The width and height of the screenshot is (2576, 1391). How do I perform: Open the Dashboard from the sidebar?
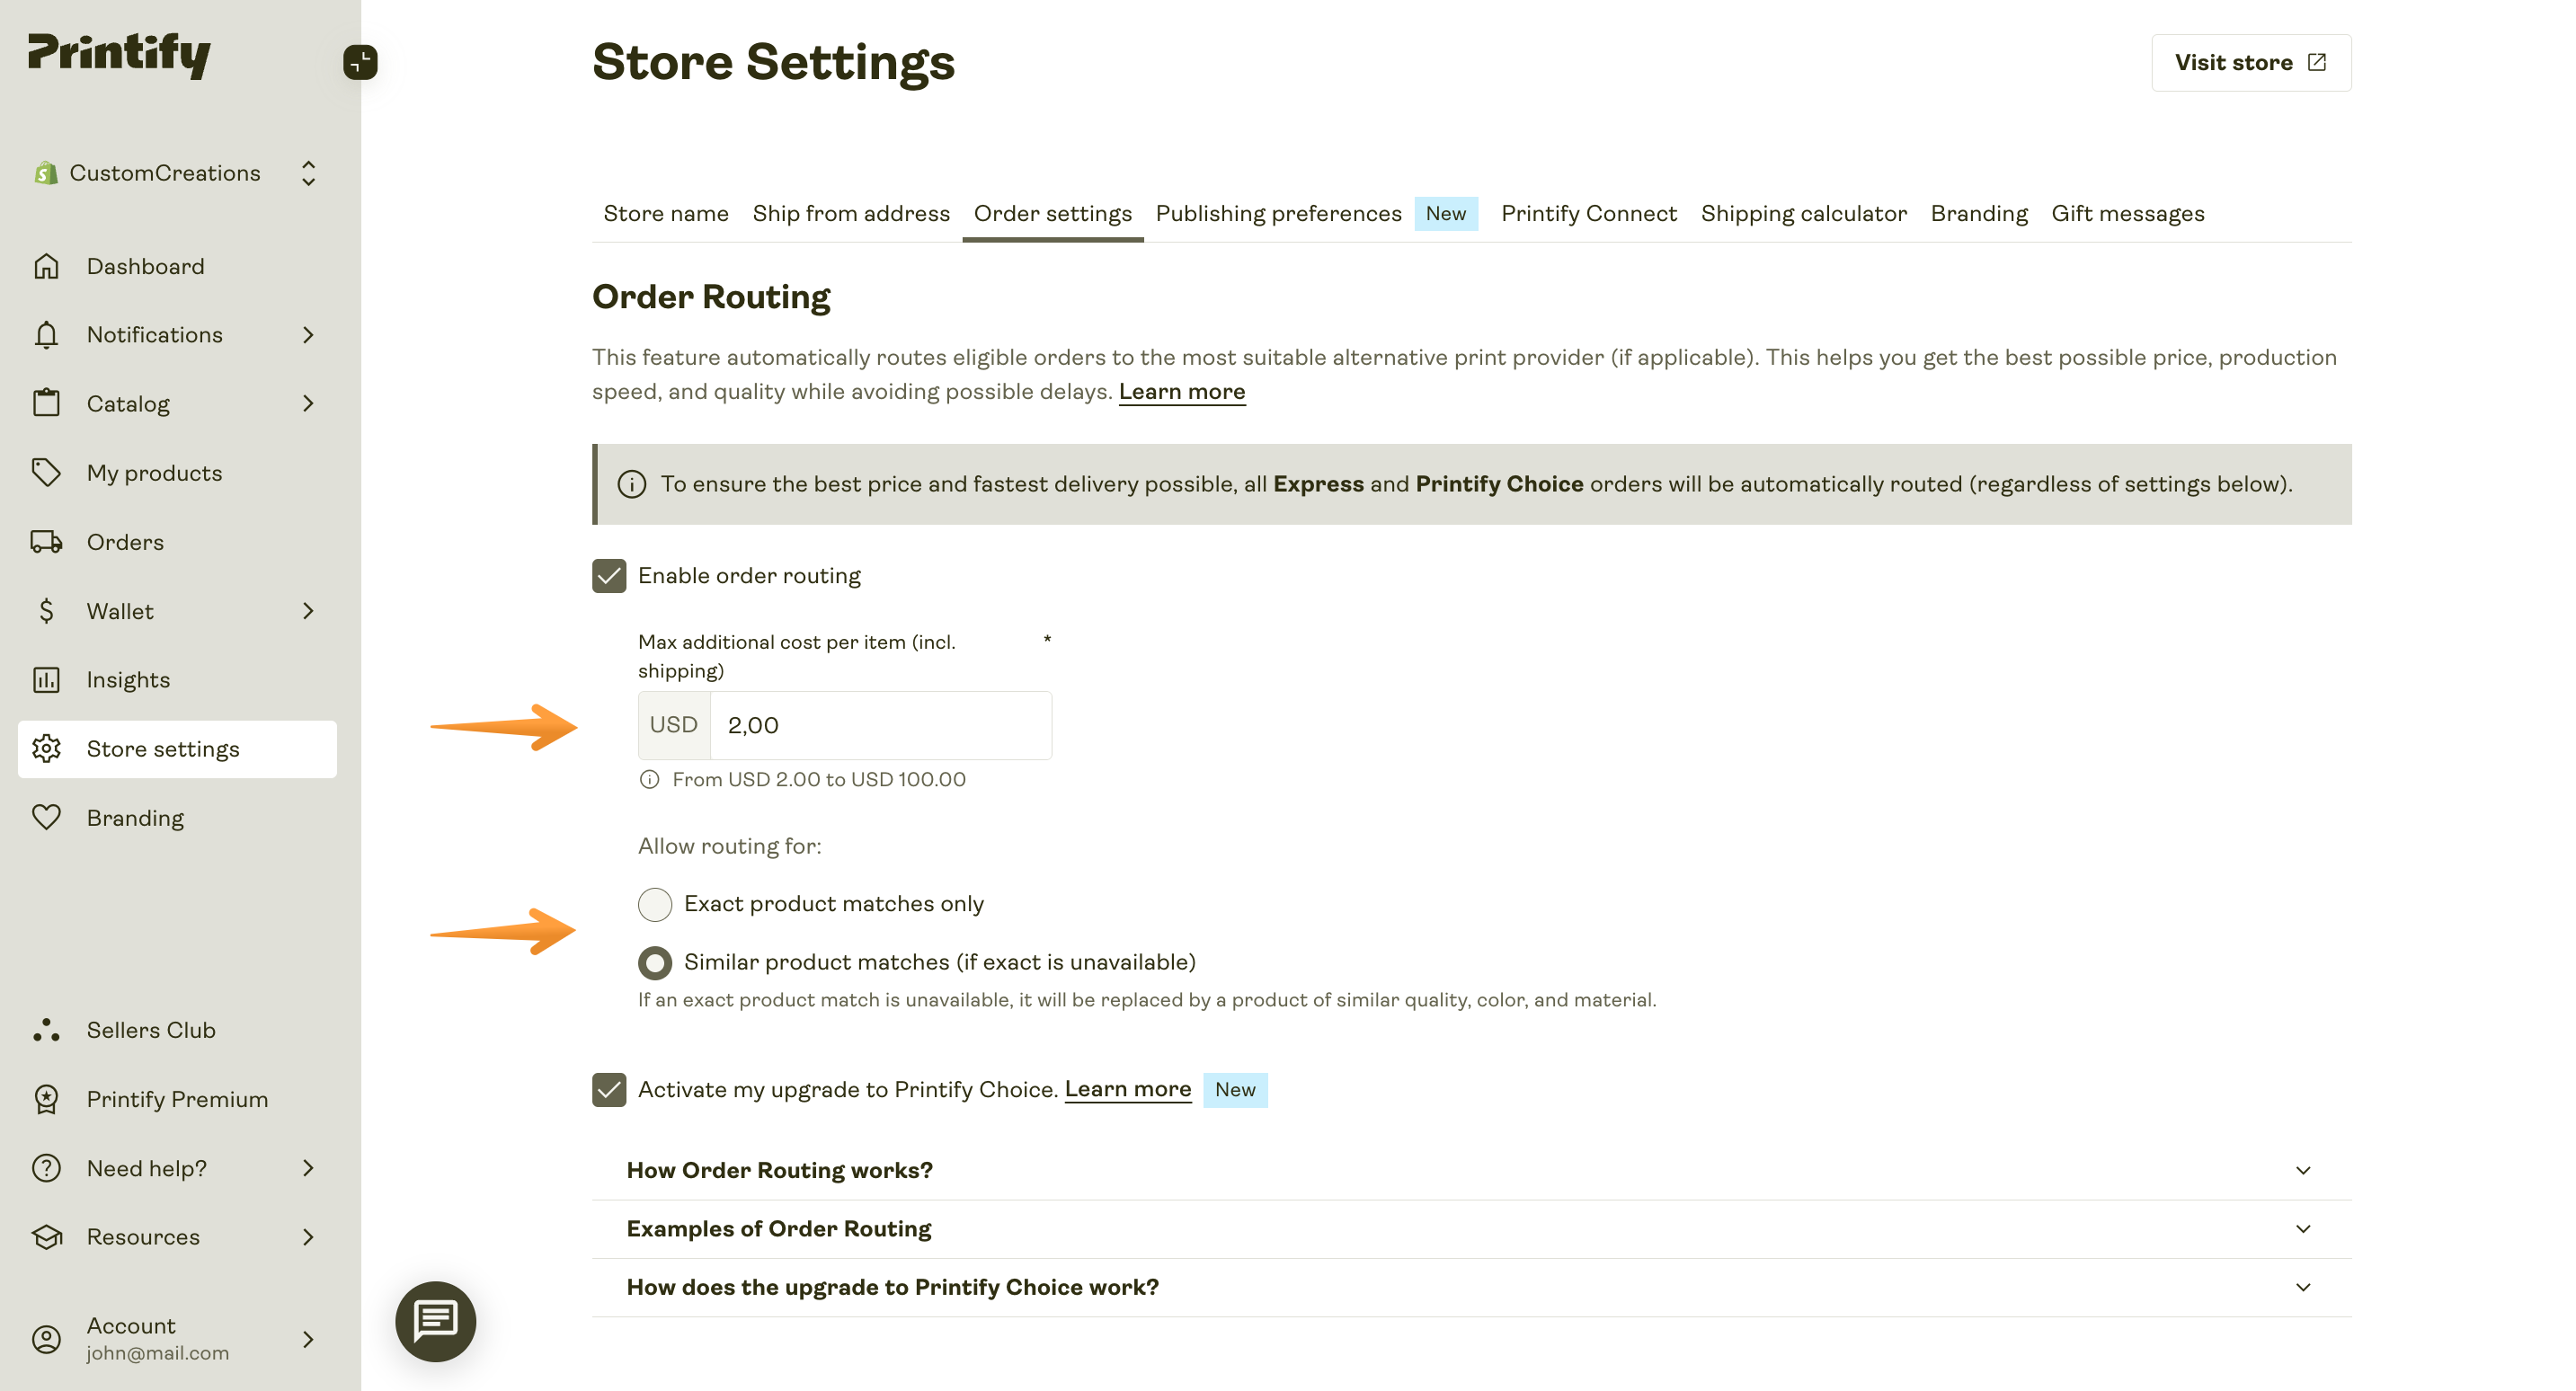(145, 265)
